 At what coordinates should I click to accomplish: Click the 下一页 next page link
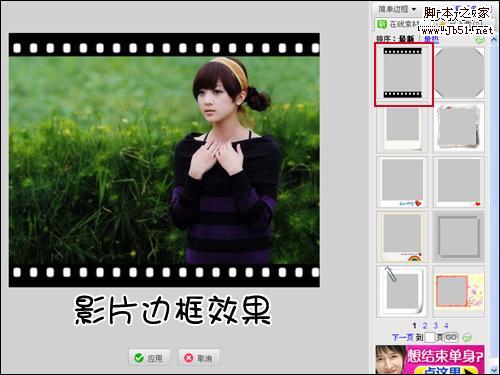click(x=403, y=337)
